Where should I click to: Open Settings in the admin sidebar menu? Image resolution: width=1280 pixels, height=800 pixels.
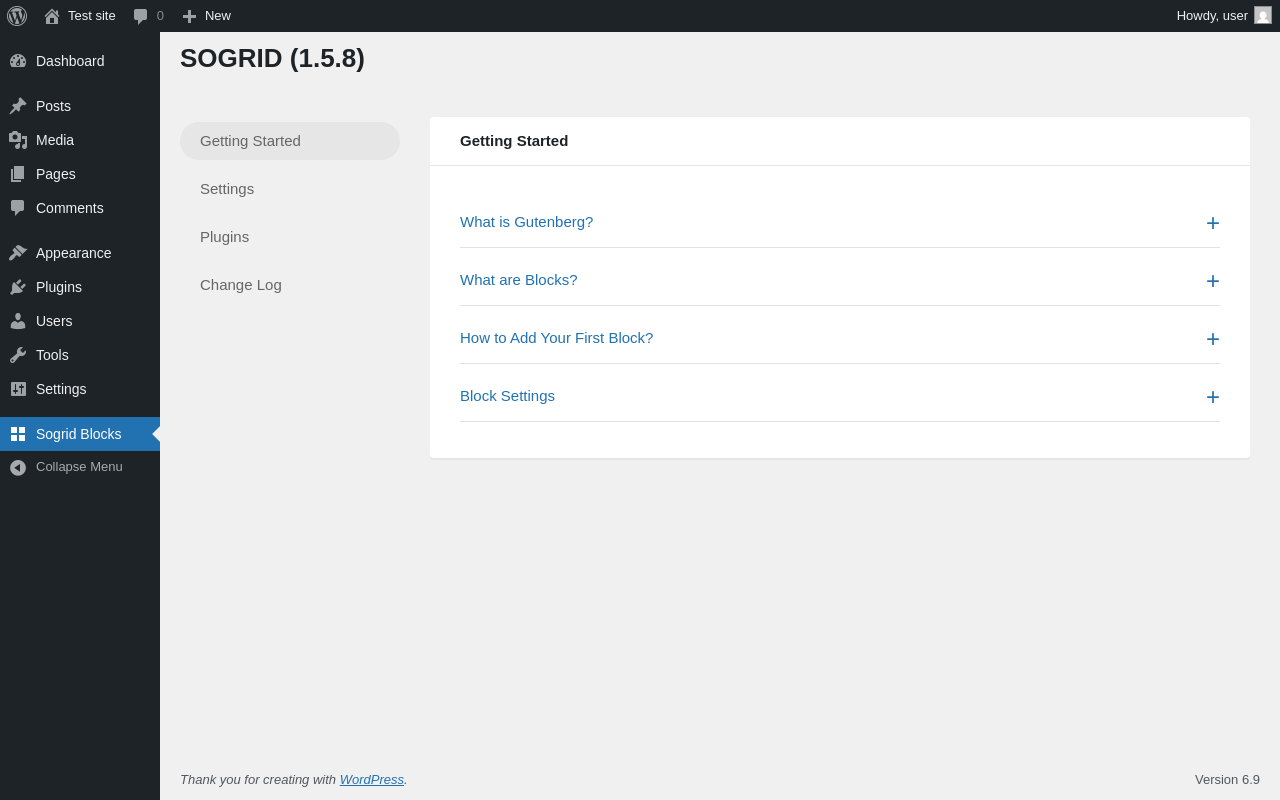pos(80,389)
